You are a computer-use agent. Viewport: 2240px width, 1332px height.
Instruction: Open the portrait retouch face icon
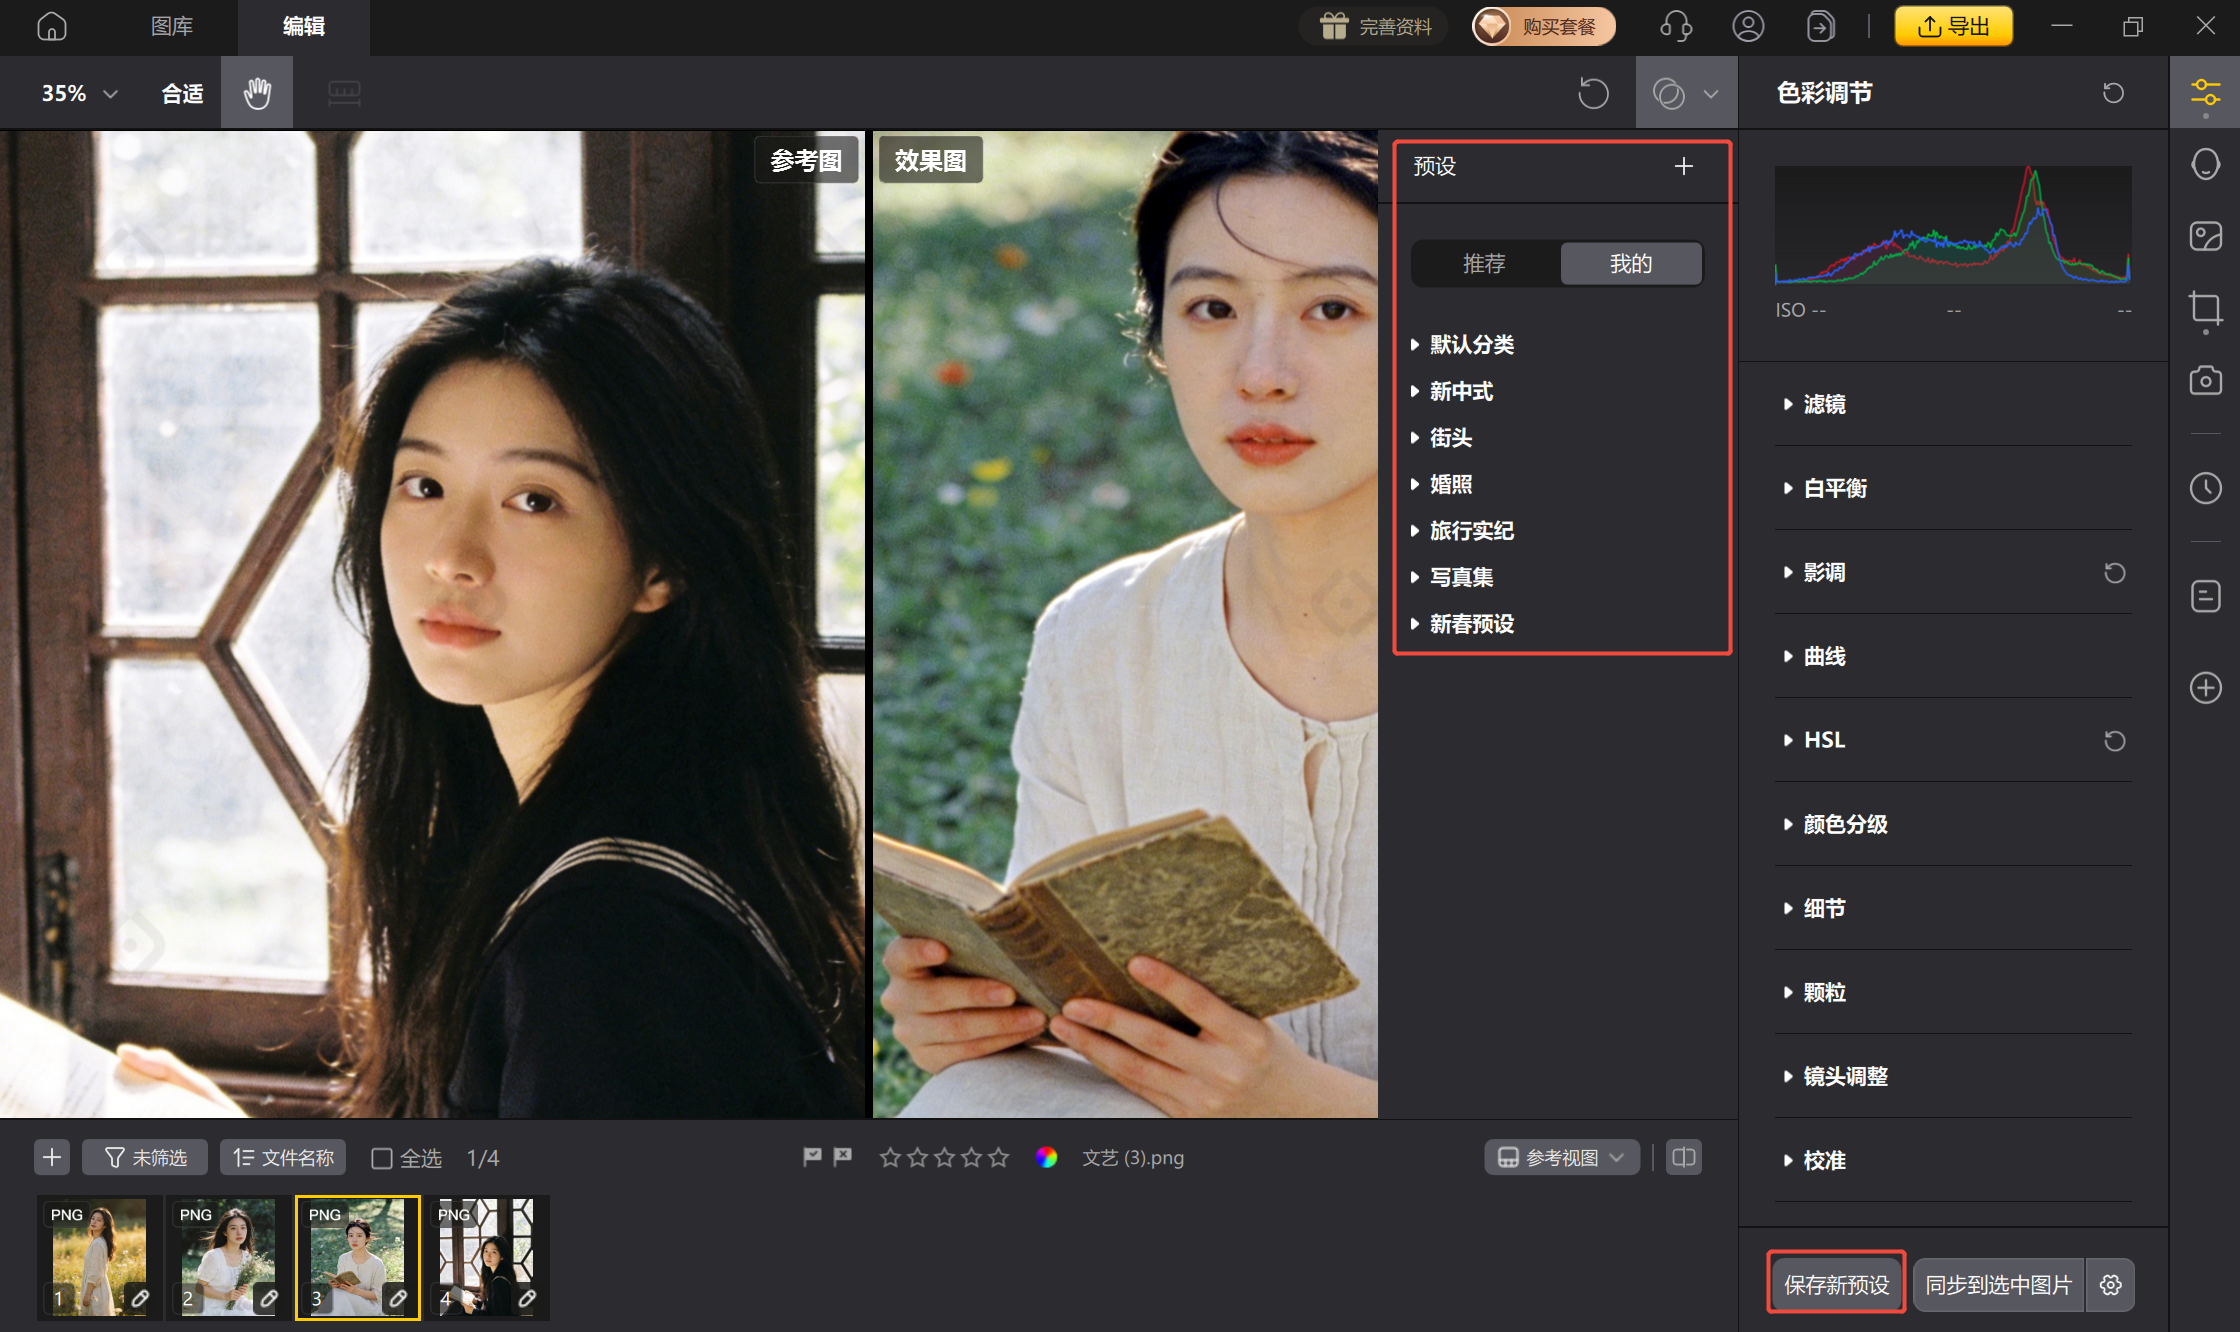[2205, 164]
